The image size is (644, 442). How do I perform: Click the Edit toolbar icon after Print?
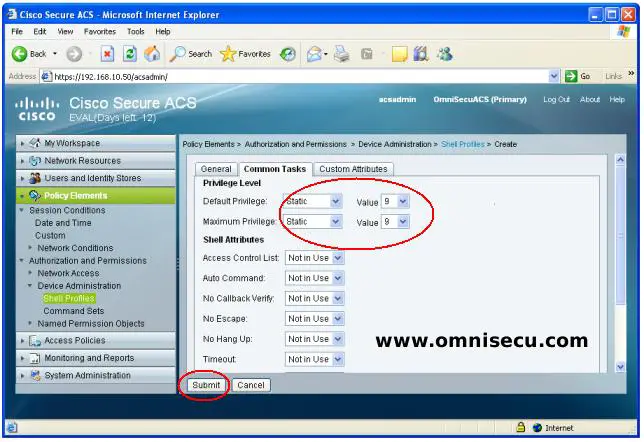click(366, 54)
